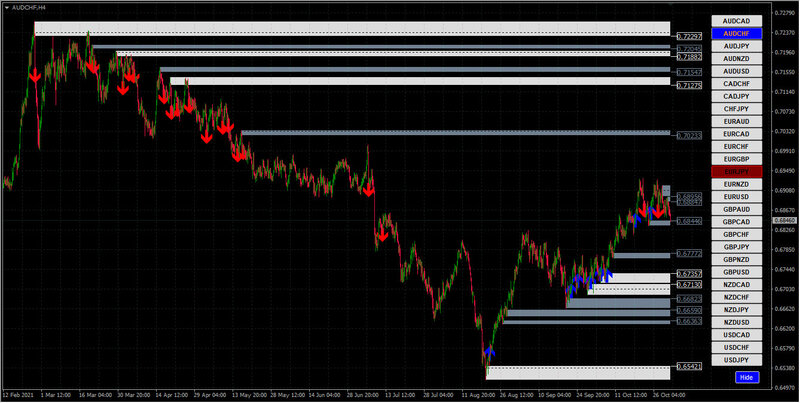Image resolution: width=800 pixels, height=403 pixels.
Task: Select NZDUSD symbol button
Action: [737, 322]
